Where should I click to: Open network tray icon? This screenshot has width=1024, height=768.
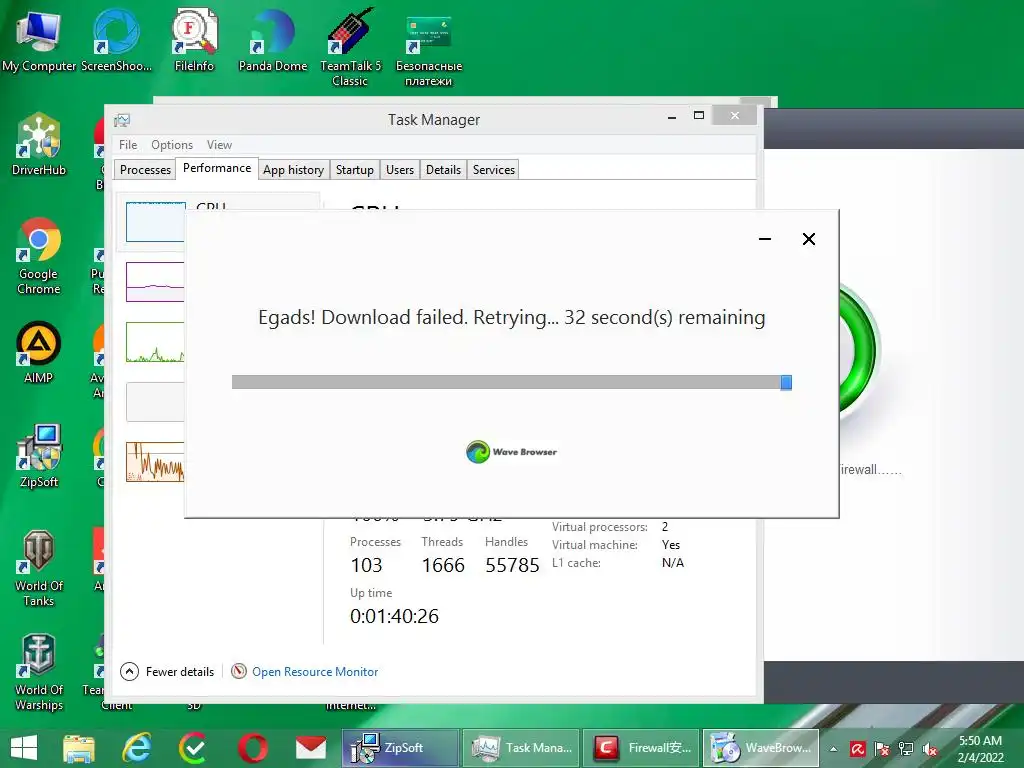(906, 749)
